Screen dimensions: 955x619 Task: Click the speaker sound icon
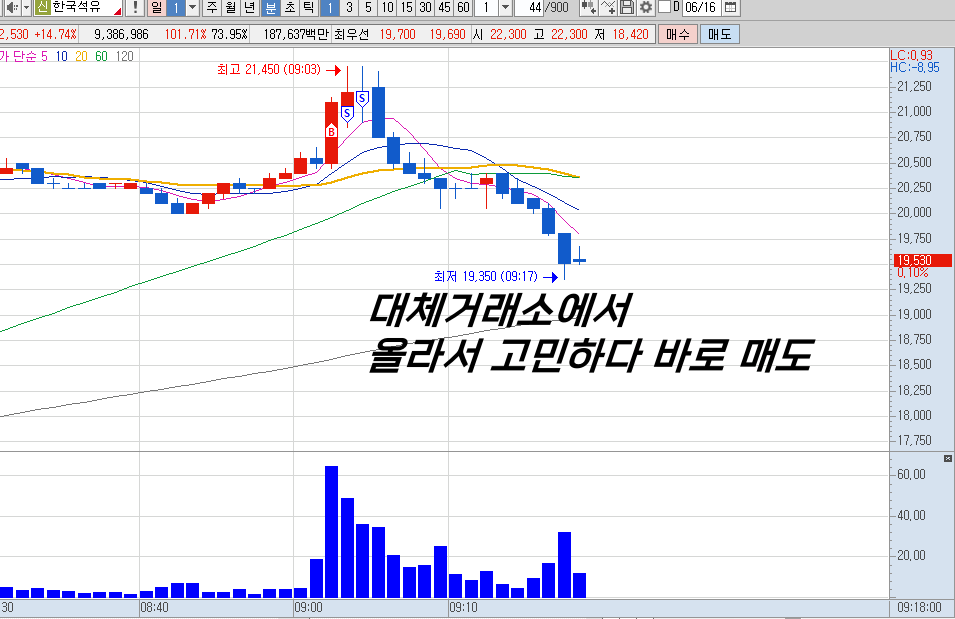(12, 7)
